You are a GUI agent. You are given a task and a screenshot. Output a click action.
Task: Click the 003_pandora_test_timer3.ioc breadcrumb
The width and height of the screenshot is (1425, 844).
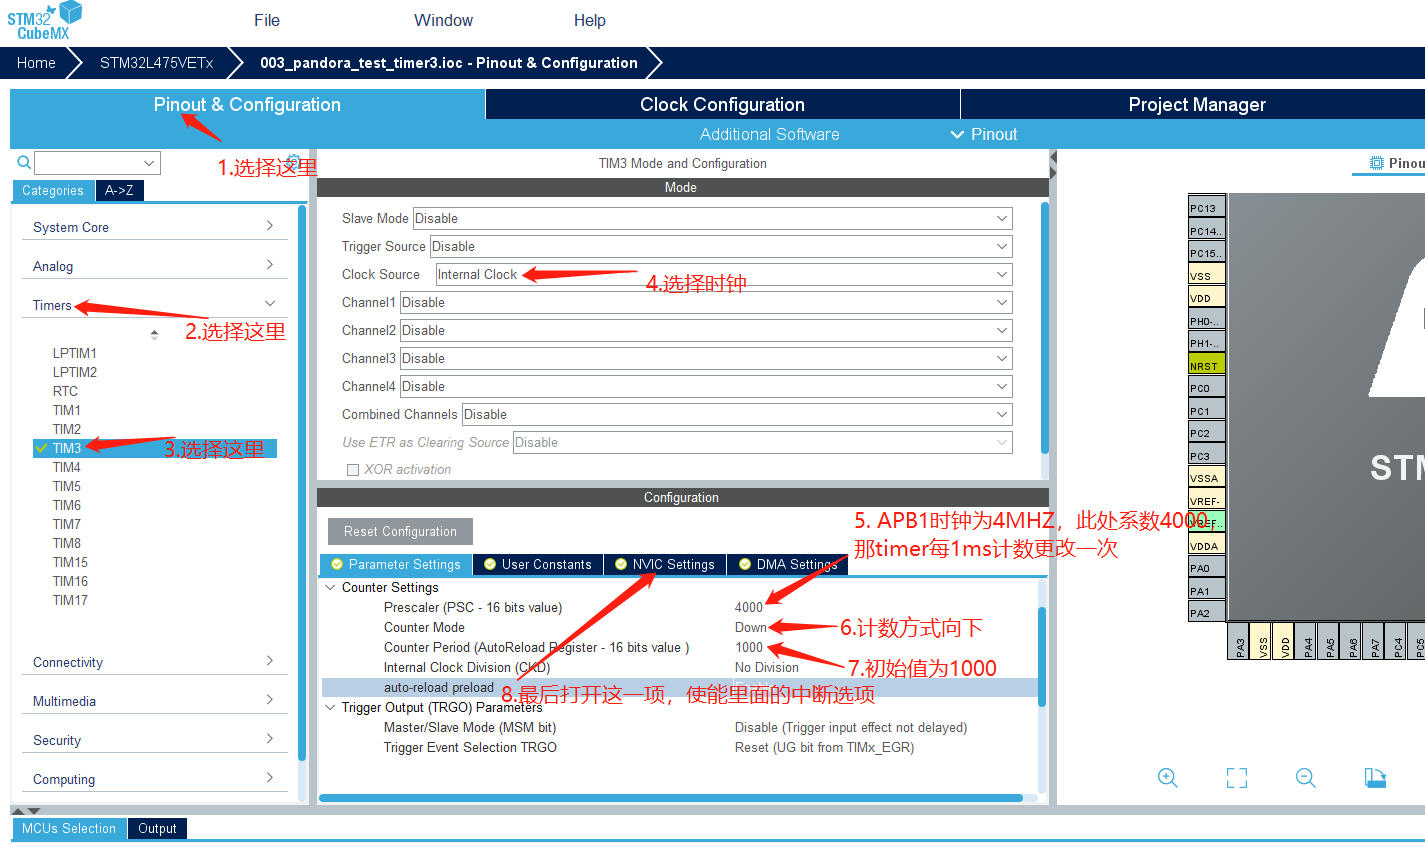[x=449, y=63]
